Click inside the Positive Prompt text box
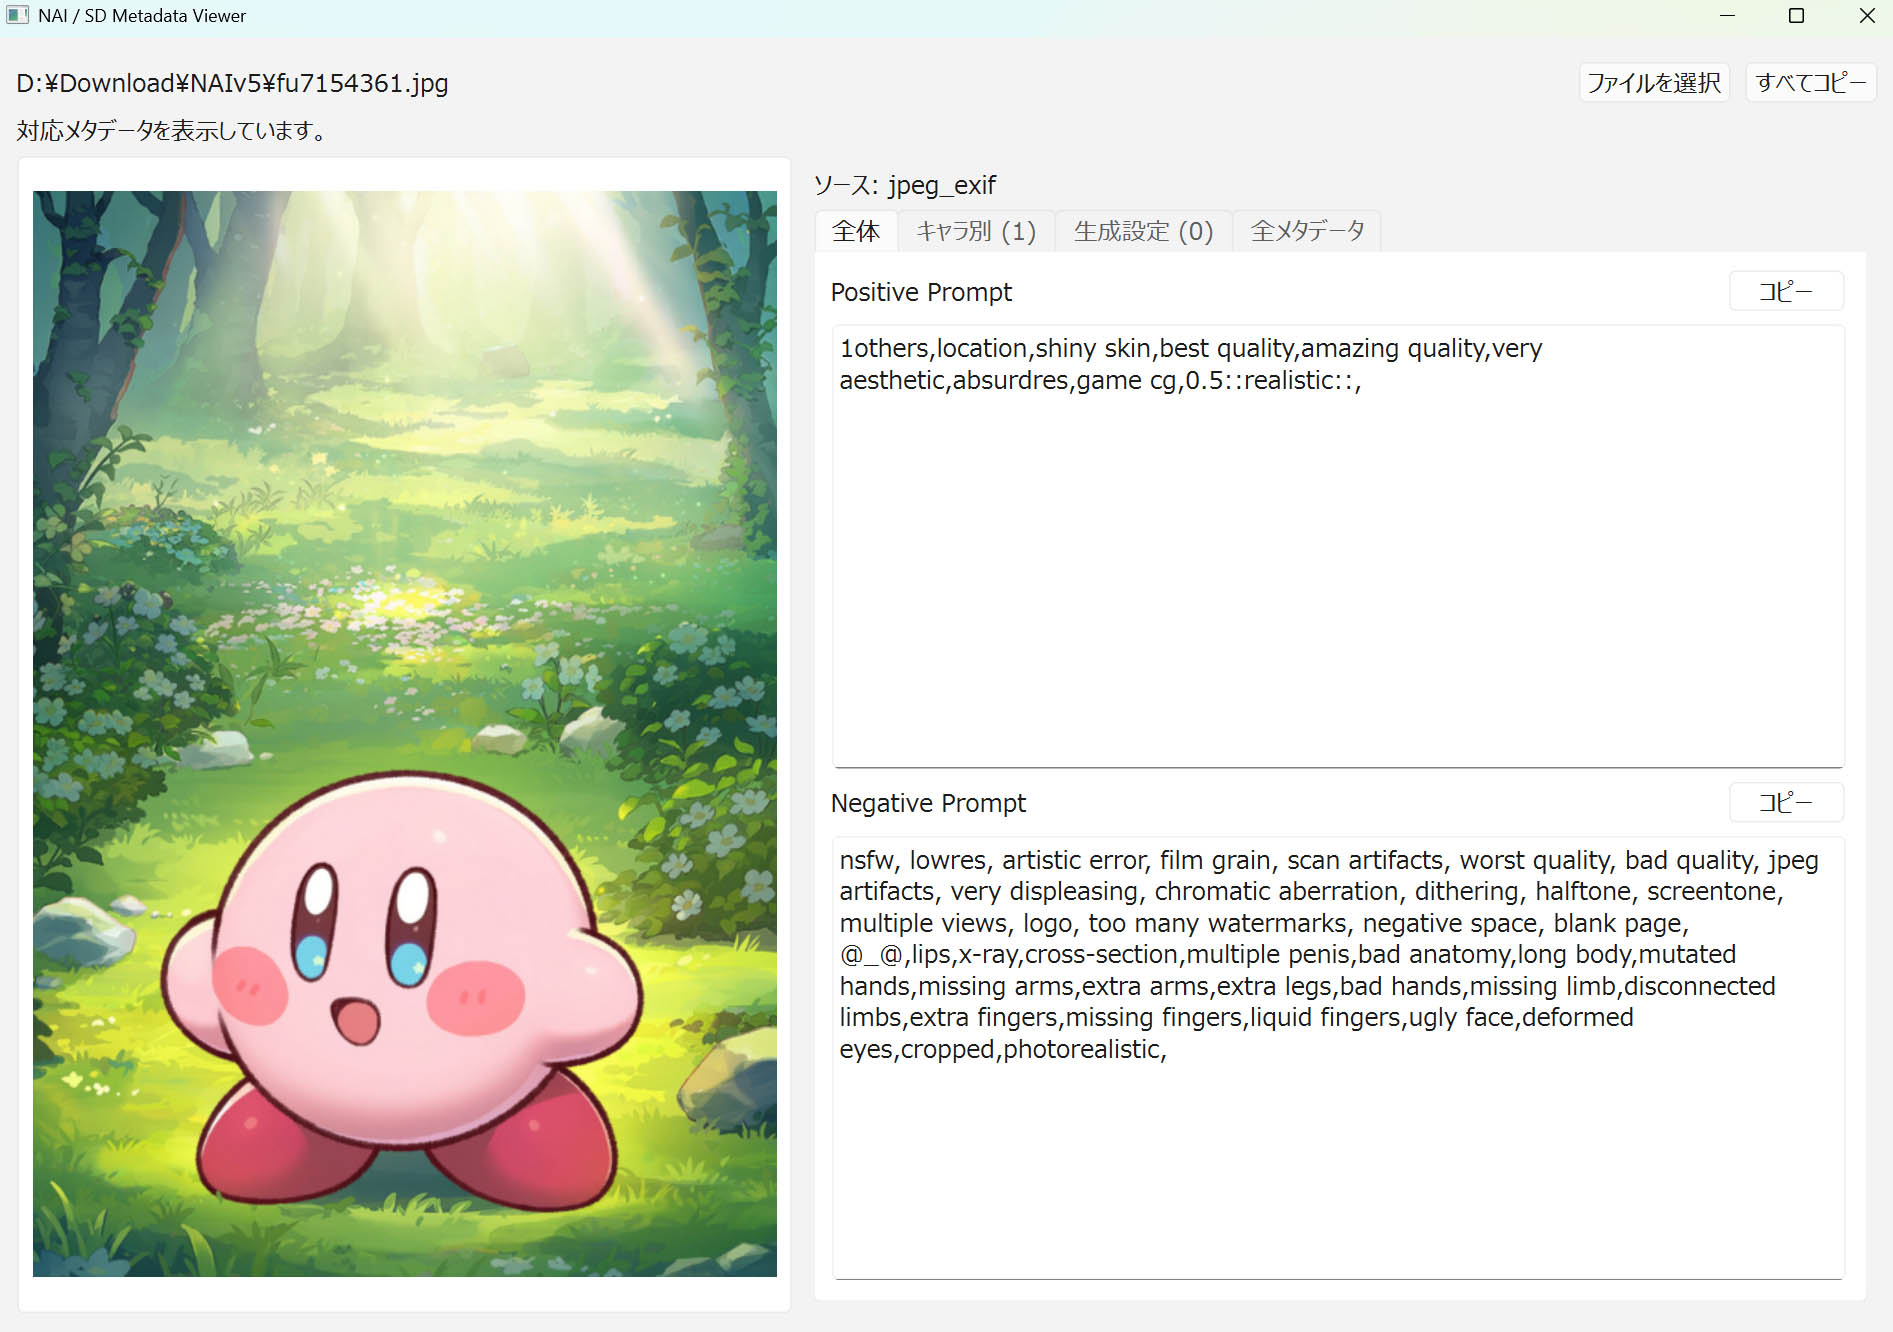 (1338, 546)
